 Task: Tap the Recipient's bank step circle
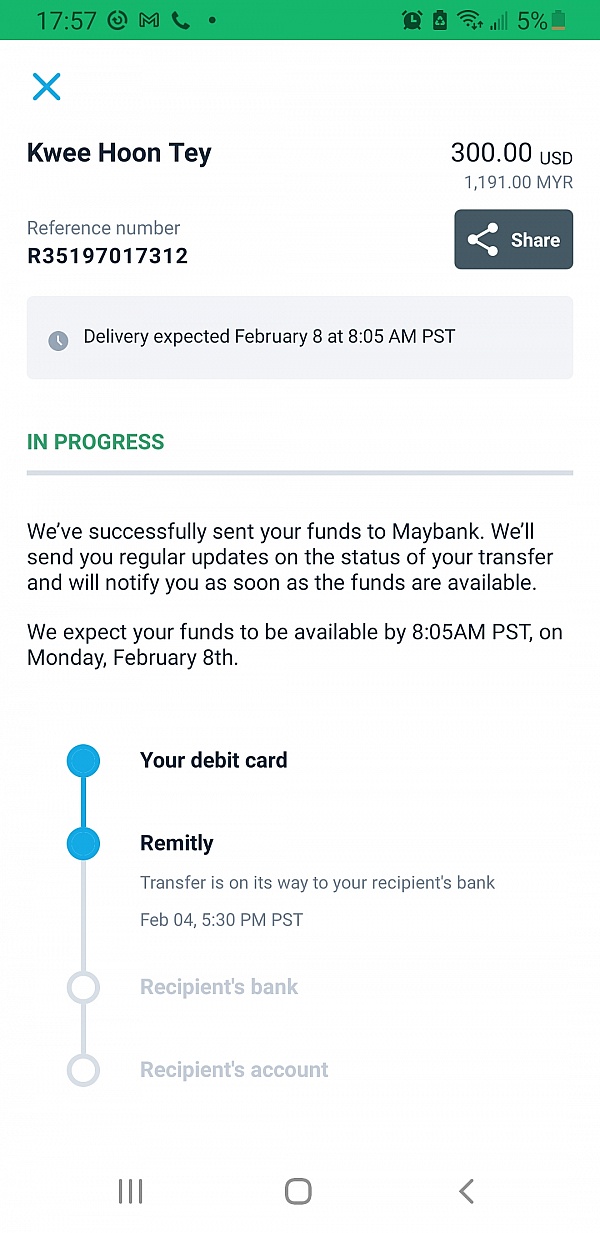(83, 988)
